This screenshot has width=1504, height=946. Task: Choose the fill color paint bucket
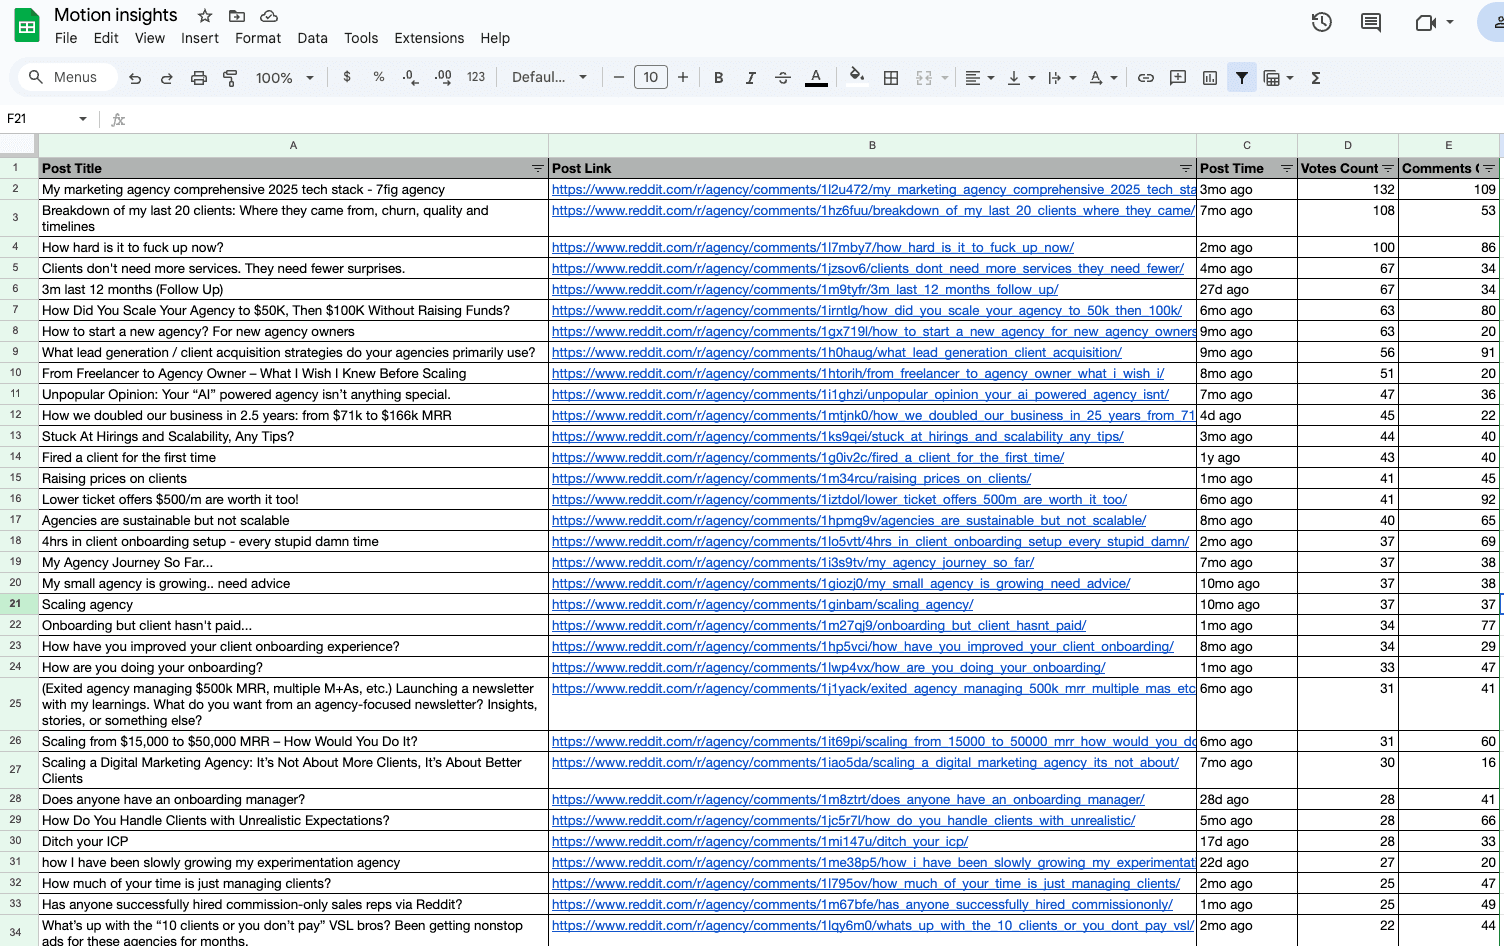coord(856,76)
